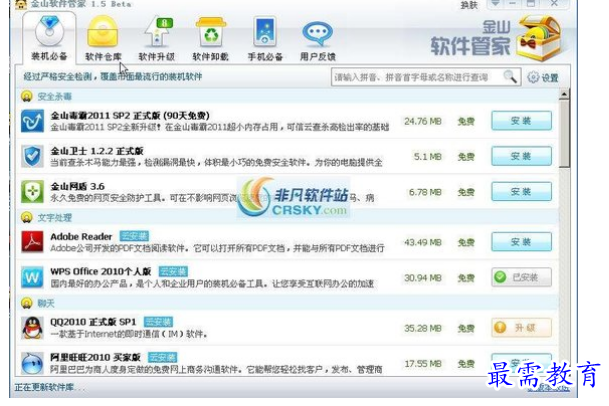The height and width of the screenshot is (406, 609).
Task: Click the 金山卫士 shield icon
Action: [32, 156]
